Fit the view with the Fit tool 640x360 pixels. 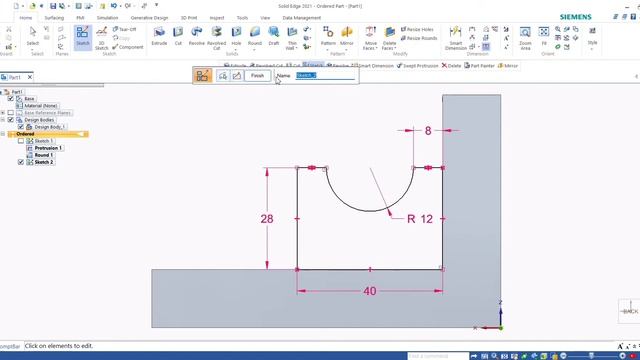point(544,36)
